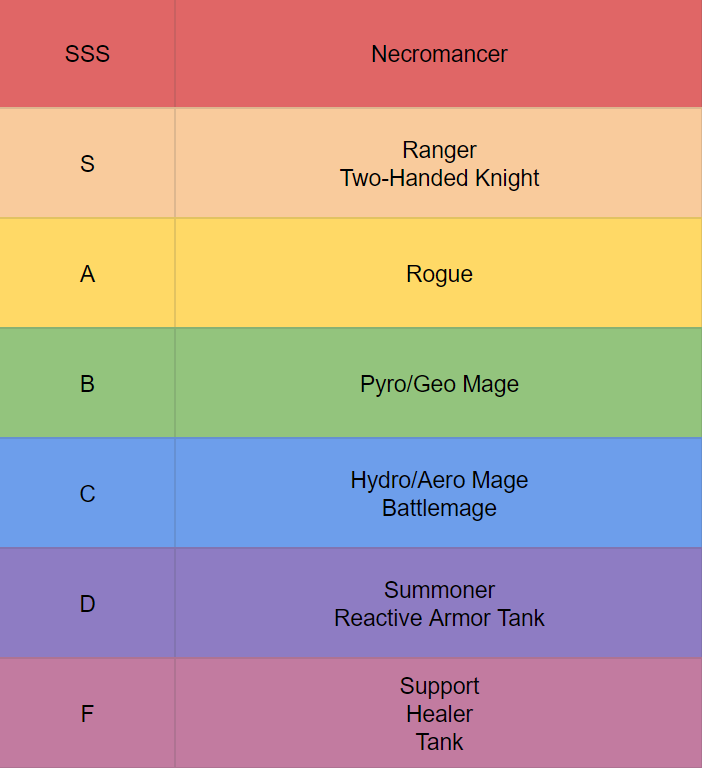Click the Reactive Armor Tank text

tap(439, 618)
